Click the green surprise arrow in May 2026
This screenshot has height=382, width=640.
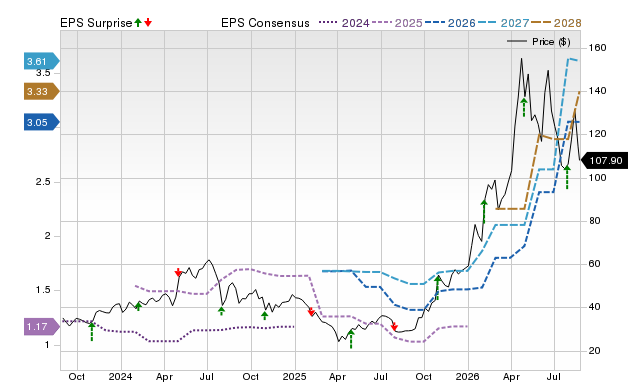tap(524, 107)
